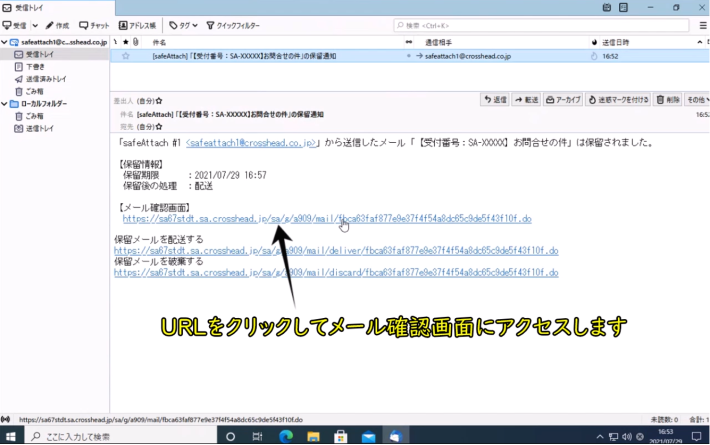Sort by the 通信相手 correspondent column
The image size is (710, 445).
point(438,43)
